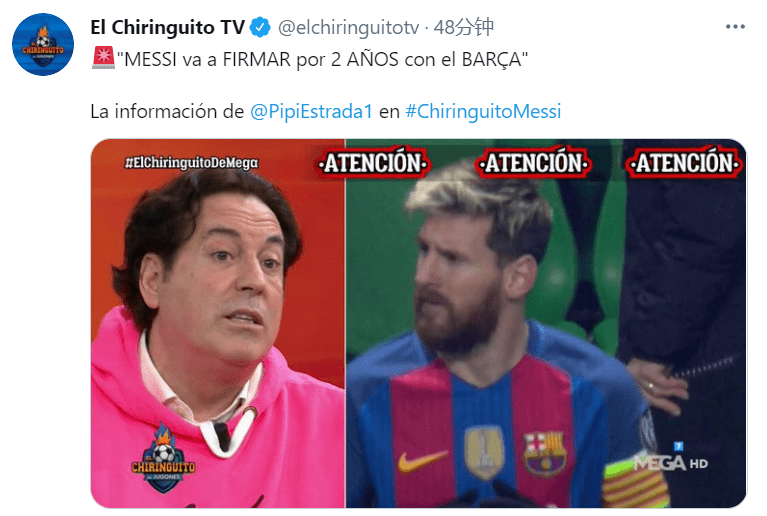Click the leftmost ATENCIÓN banner

[x=374, y=163]
